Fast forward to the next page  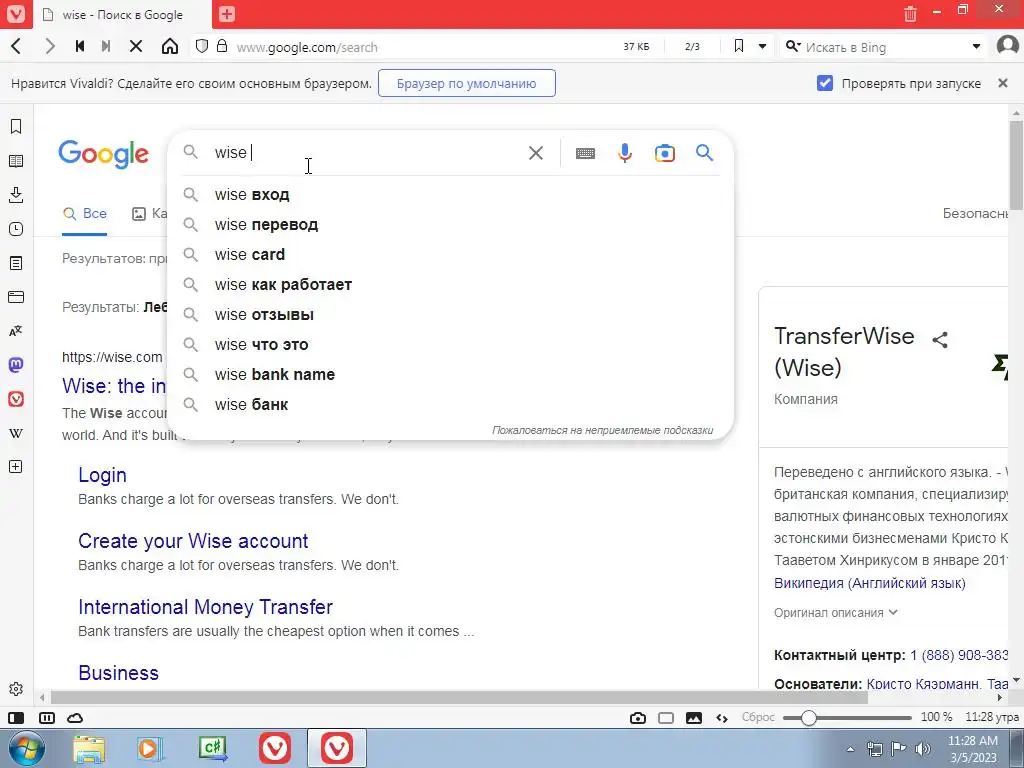click(x=106, y=46)
